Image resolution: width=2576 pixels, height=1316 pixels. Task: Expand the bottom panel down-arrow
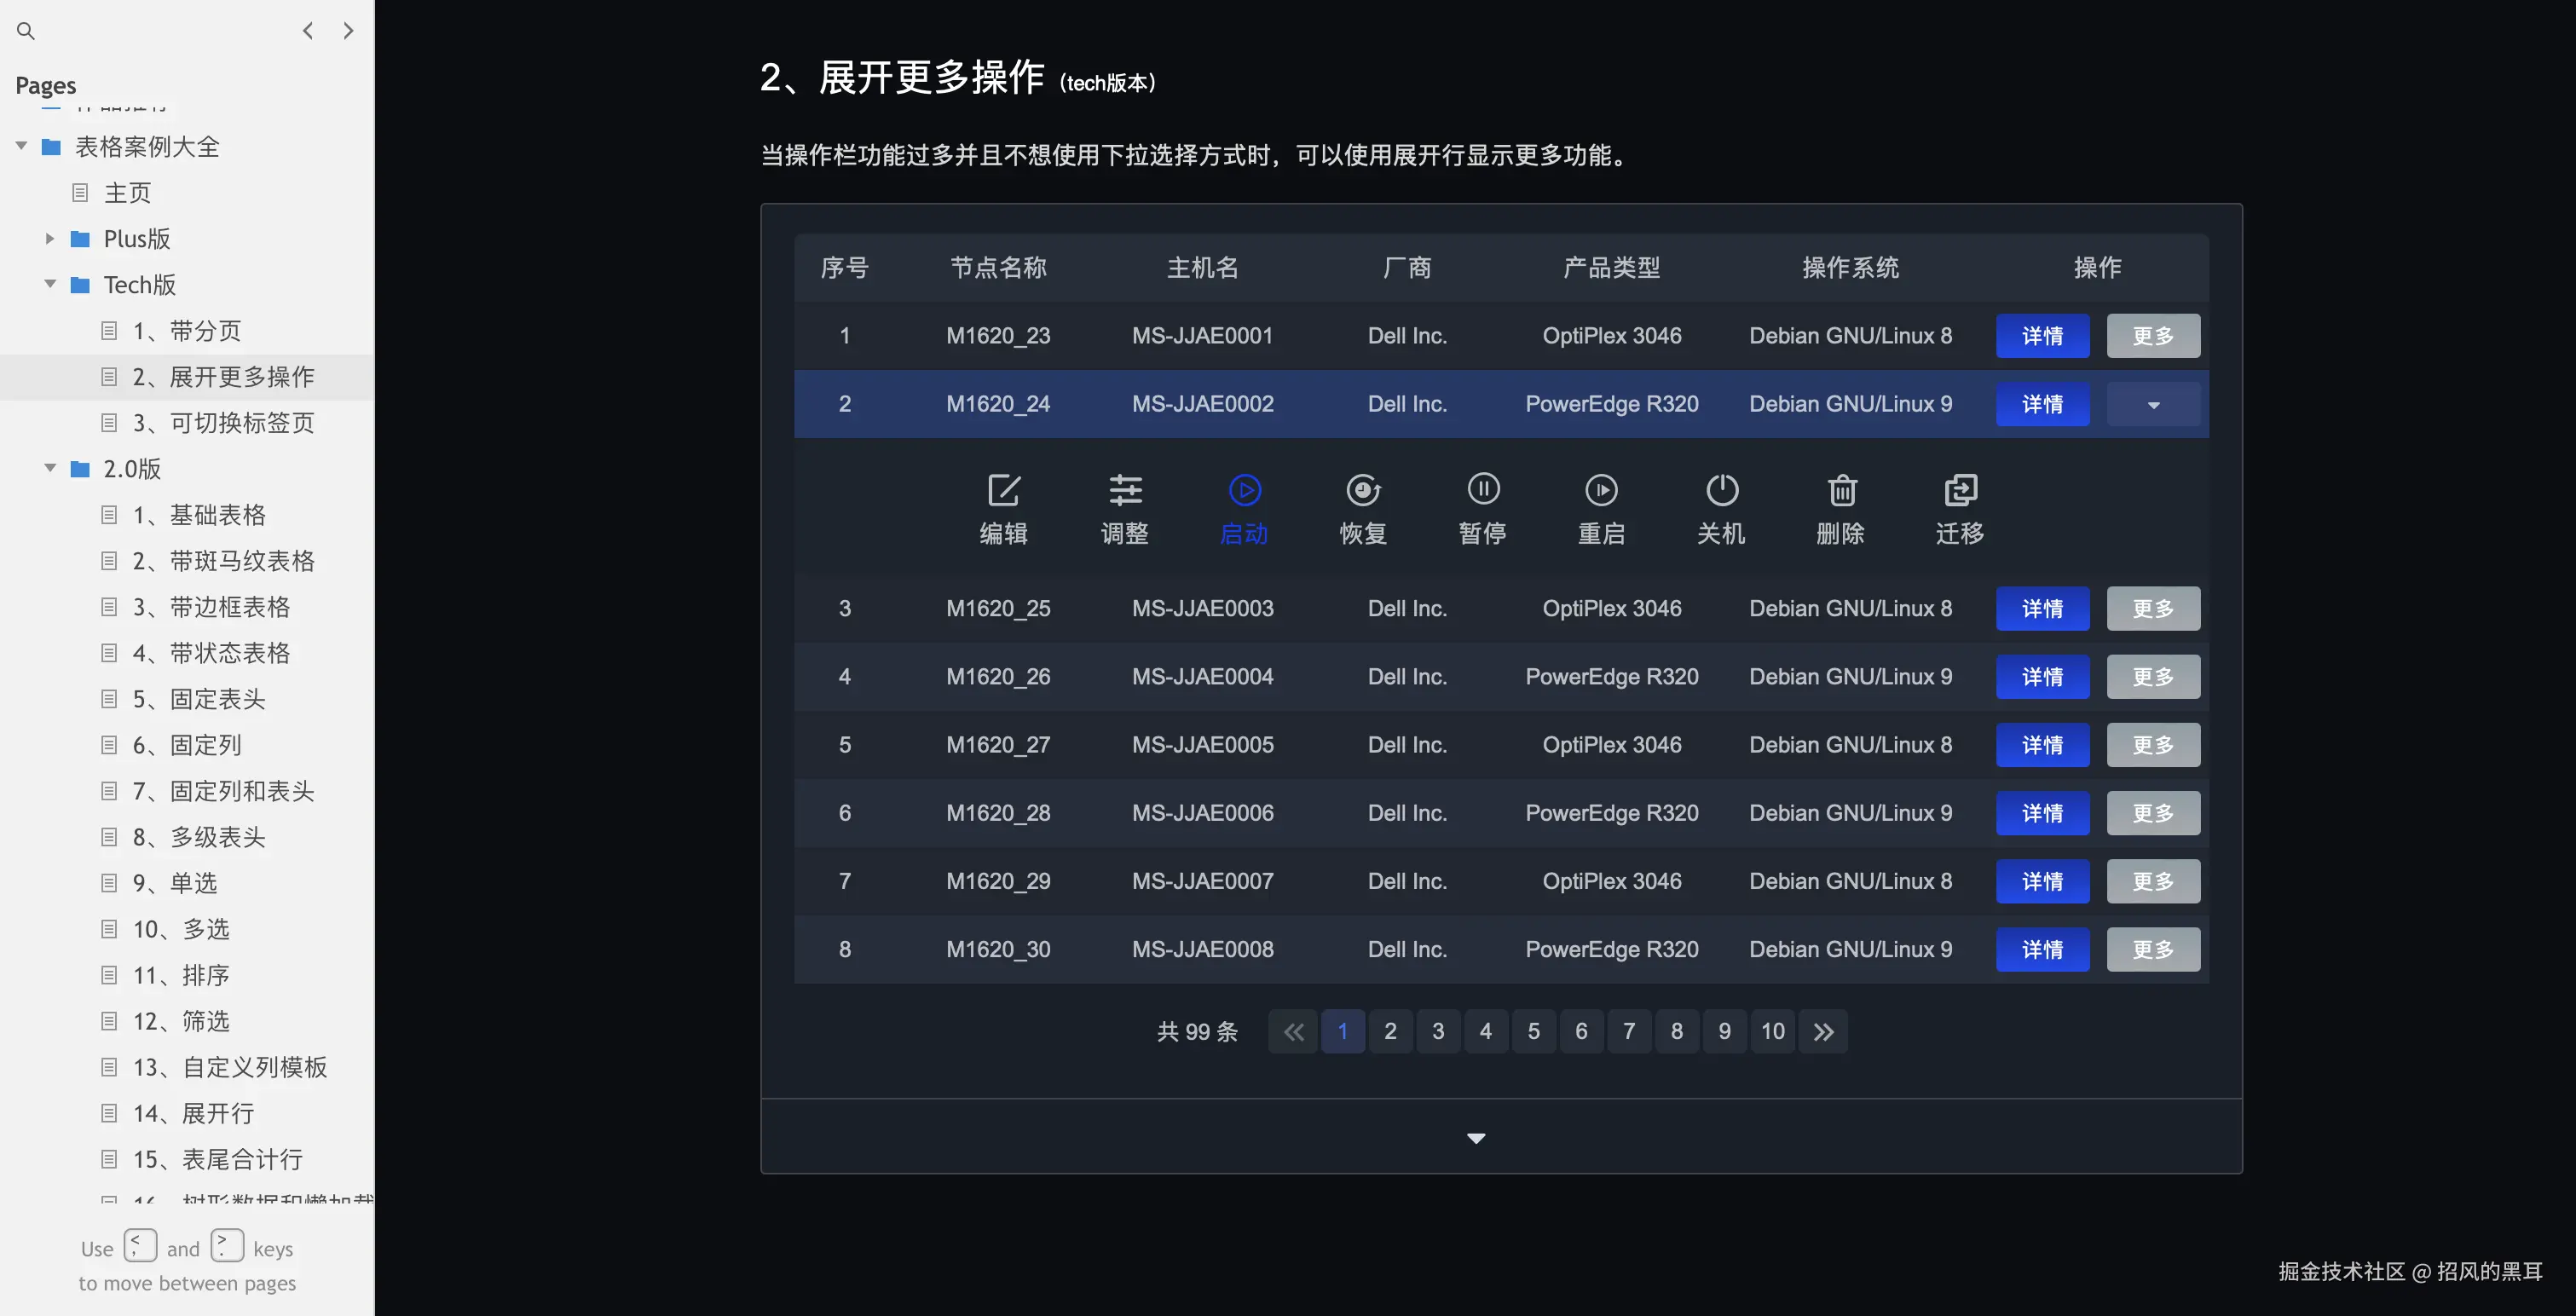[x=1475, y=1138]
